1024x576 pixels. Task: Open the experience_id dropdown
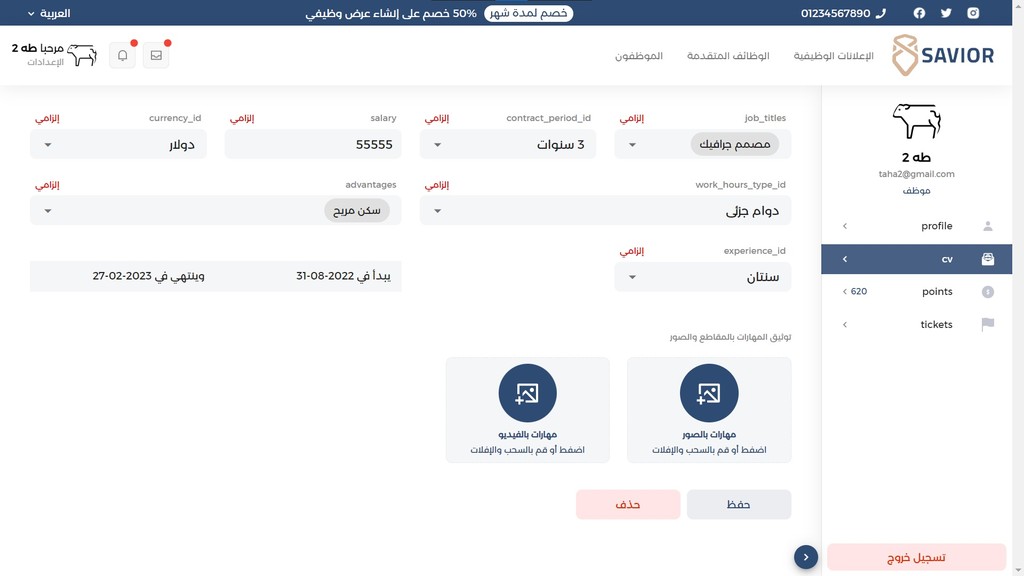[x=702, y=277]
